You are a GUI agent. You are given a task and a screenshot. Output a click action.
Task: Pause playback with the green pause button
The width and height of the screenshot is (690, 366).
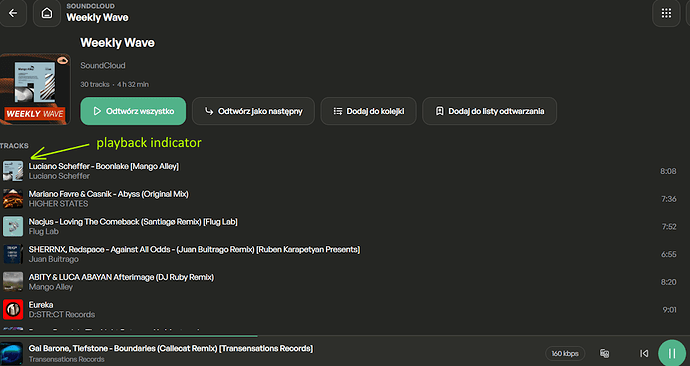pyautogui.click(x=672, y=353)
